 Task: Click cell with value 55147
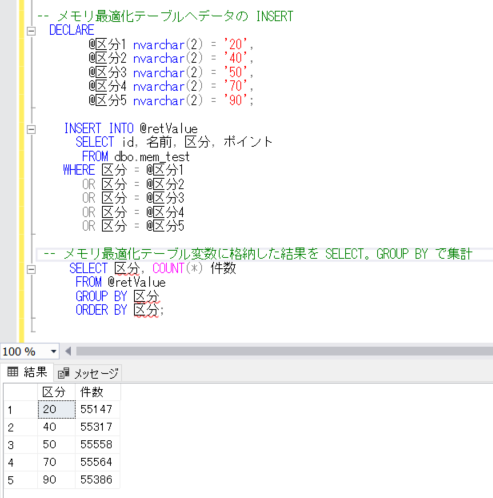click(x=98, y=409)
